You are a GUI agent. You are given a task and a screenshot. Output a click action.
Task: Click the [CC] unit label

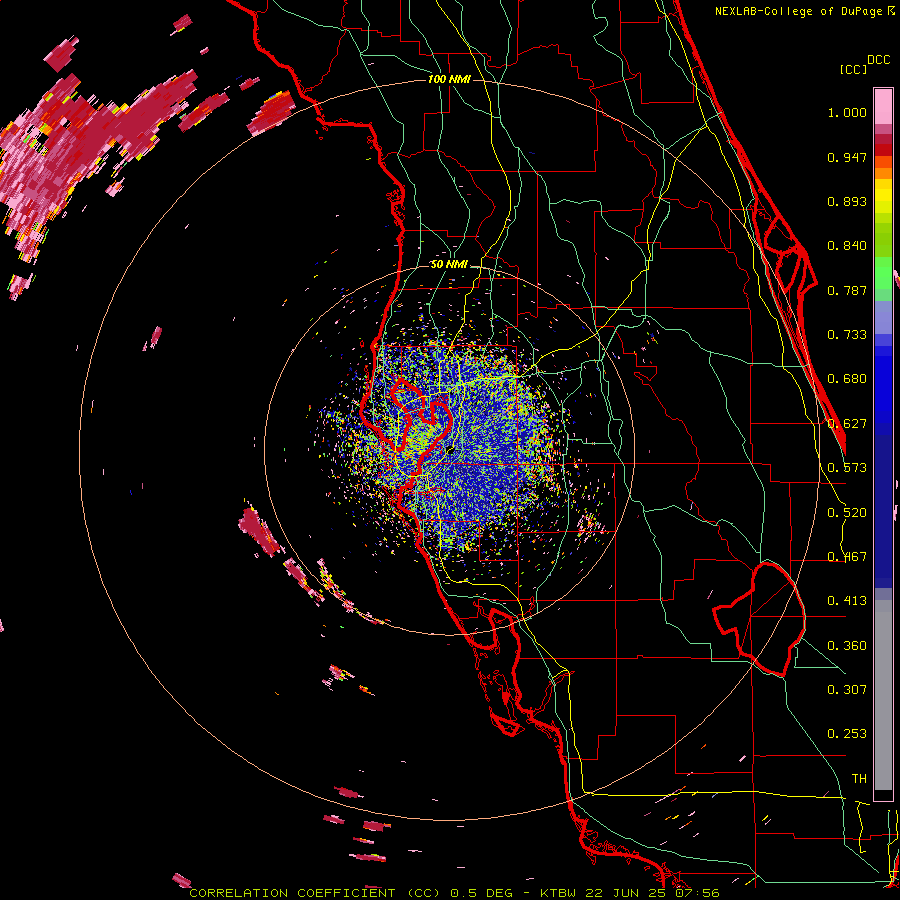click(x=853, y=69)
